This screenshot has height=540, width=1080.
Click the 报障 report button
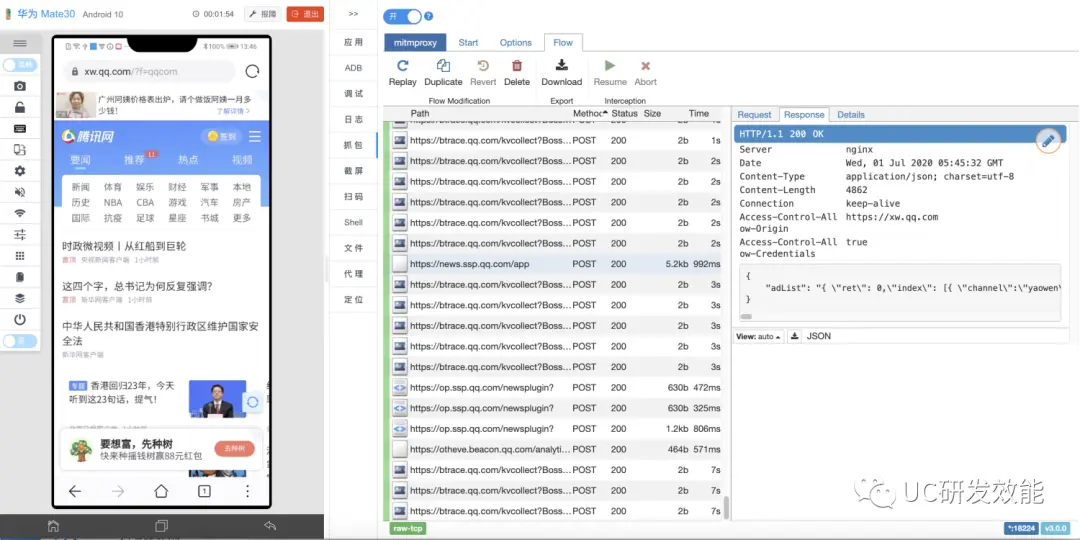pyautogui.click(x=263, y=14)
